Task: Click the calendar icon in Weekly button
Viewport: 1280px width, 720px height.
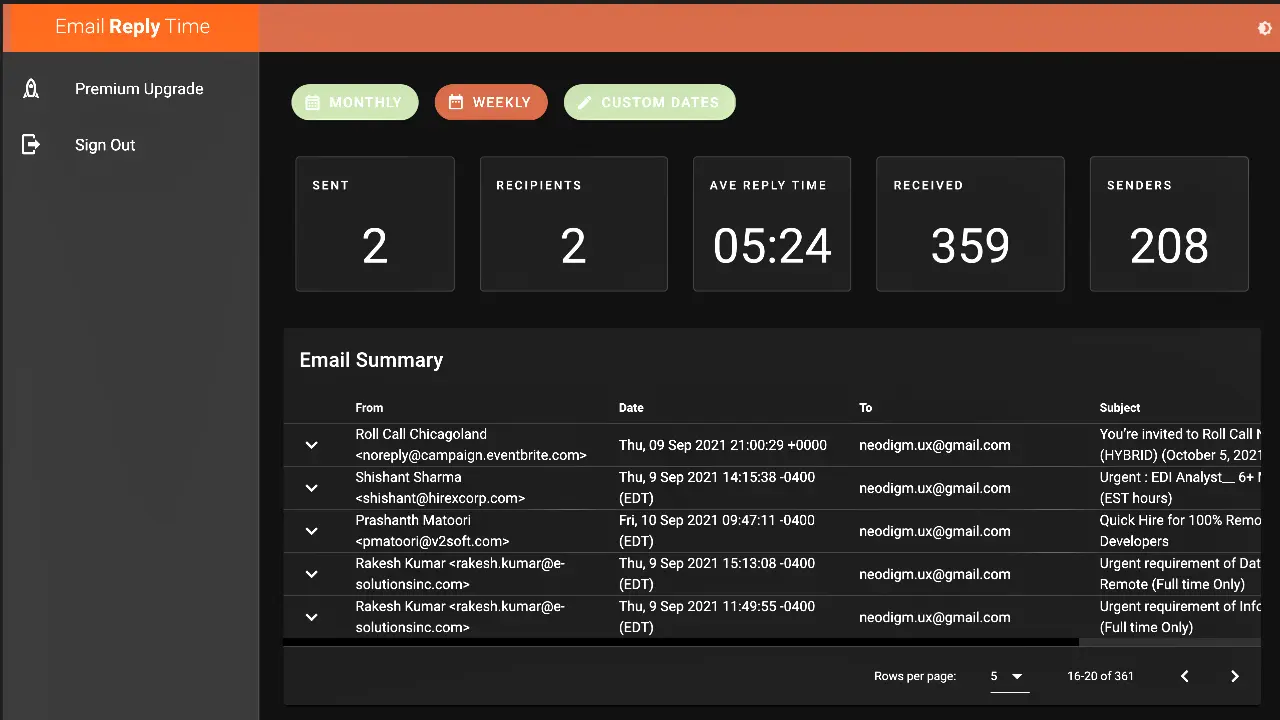Action: (456, 102)
